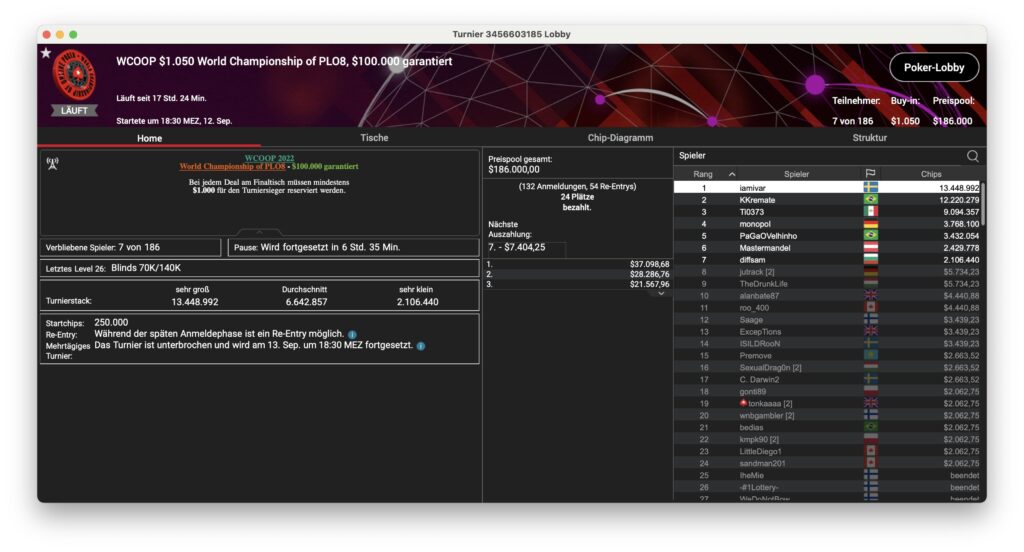Toggle the favorite star for this tournament
1024x552 pixels.
[46, 53]
